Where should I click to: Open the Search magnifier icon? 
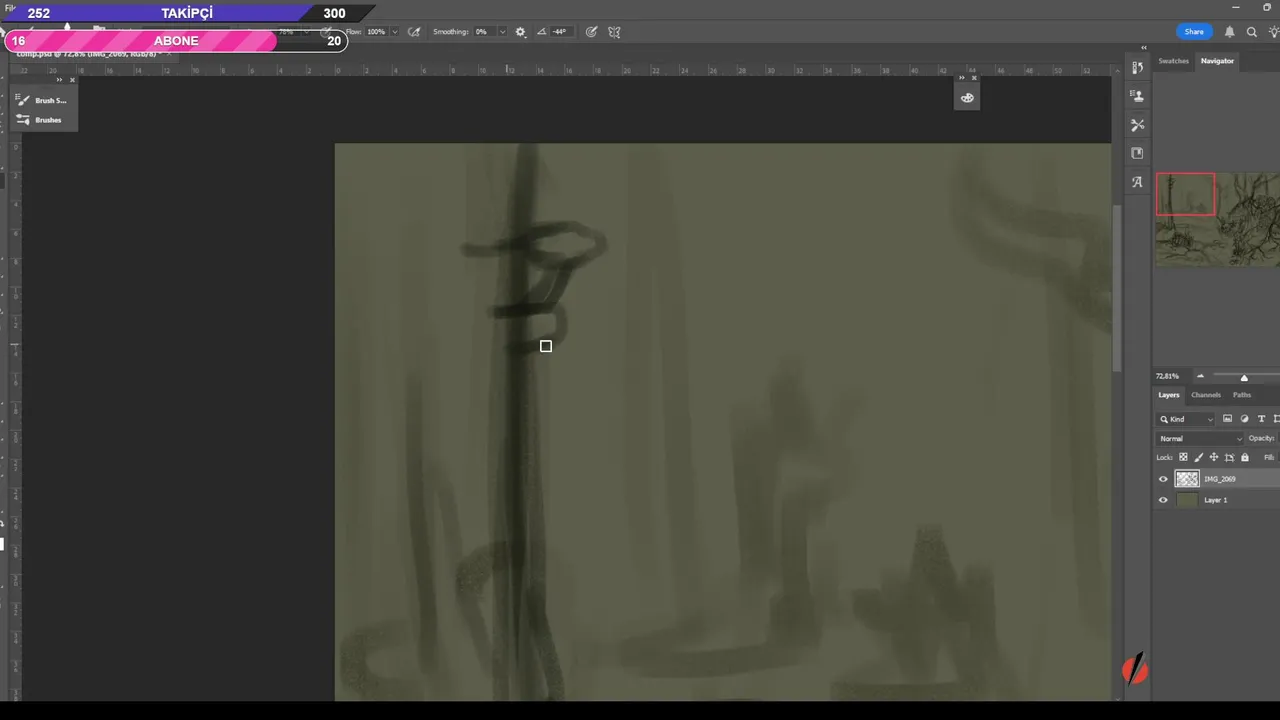click(1251, 32)
